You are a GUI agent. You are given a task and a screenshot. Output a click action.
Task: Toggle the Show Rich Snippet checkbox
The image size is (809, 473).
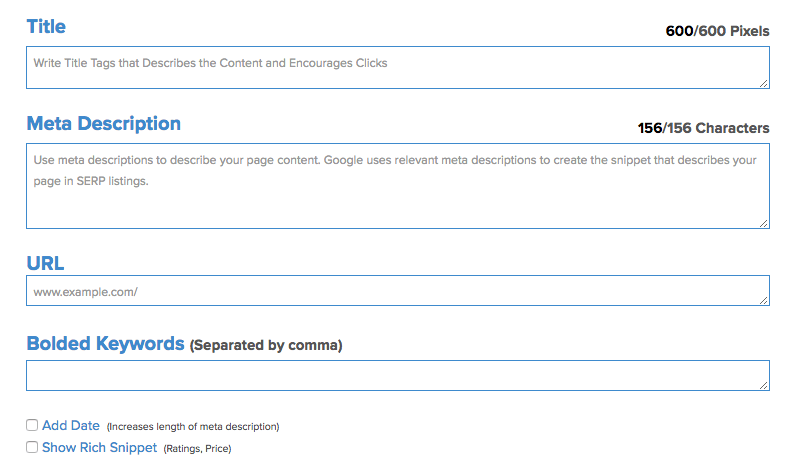pyautogui.click(x=32, y=447)
